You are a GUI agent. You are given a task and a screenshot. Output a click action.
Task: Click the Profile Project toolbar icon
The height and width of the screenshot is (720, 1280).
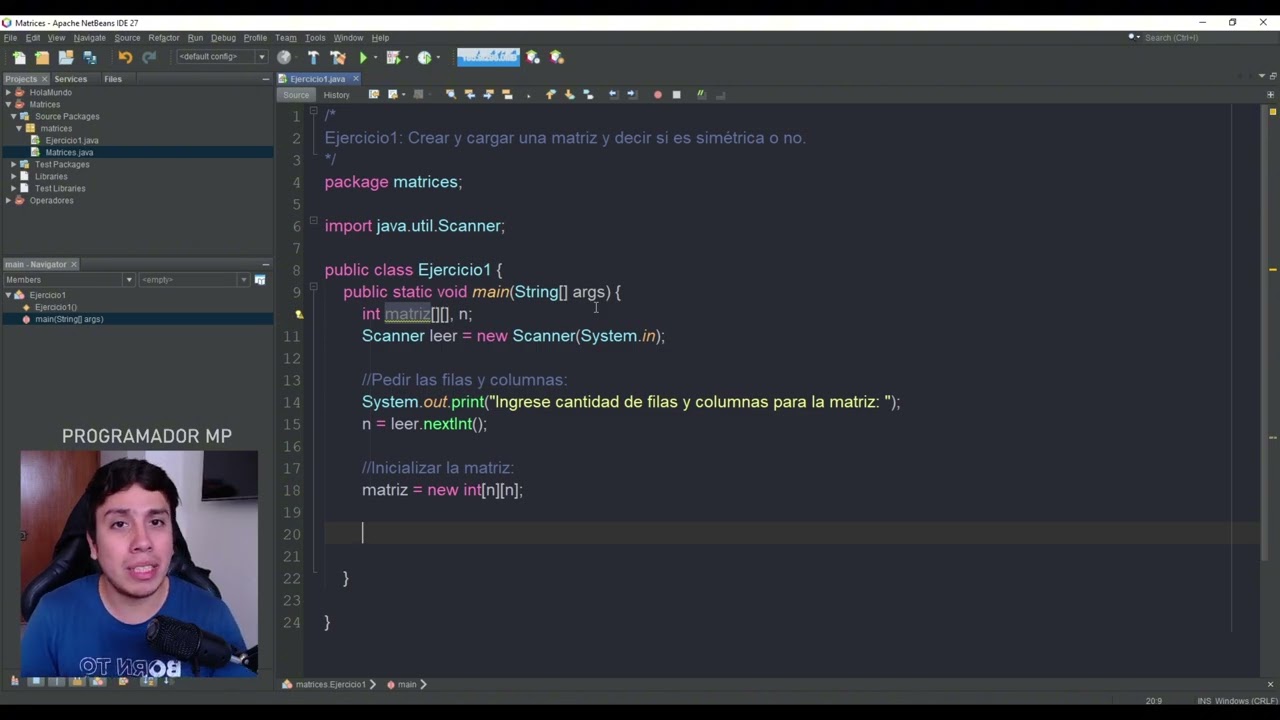pos(425,57)
